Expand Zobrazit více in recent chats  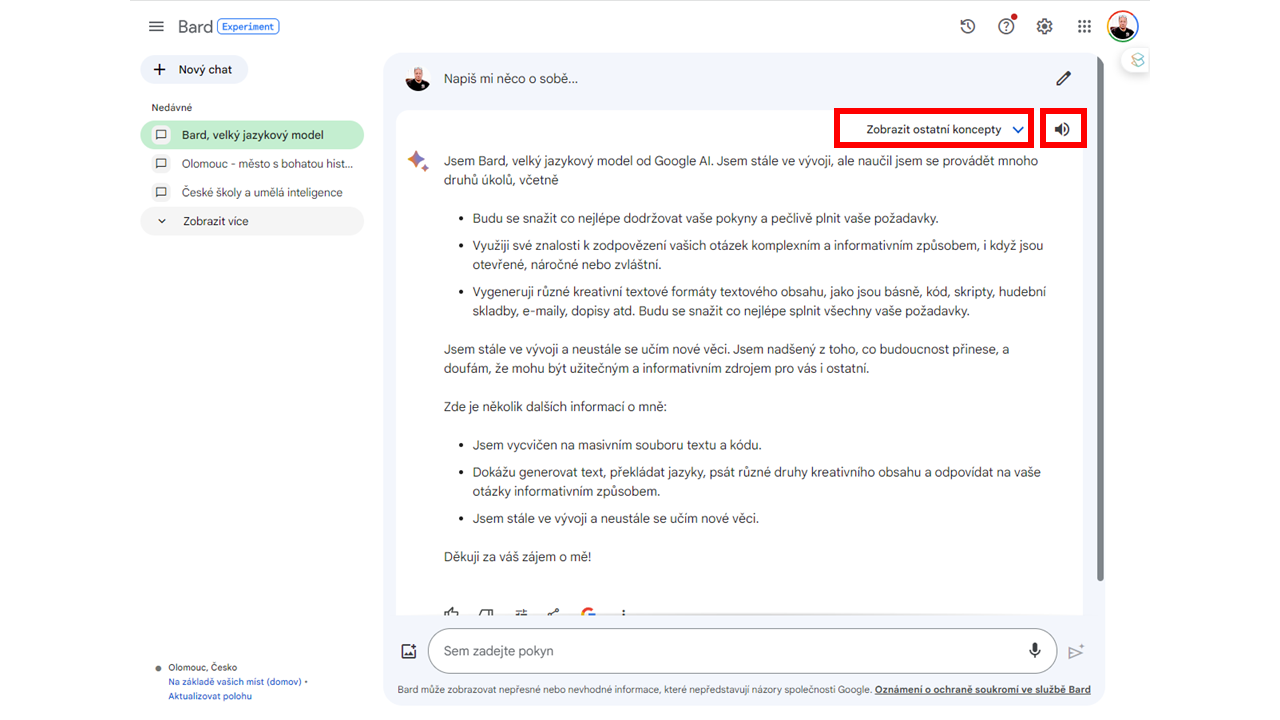252,221
